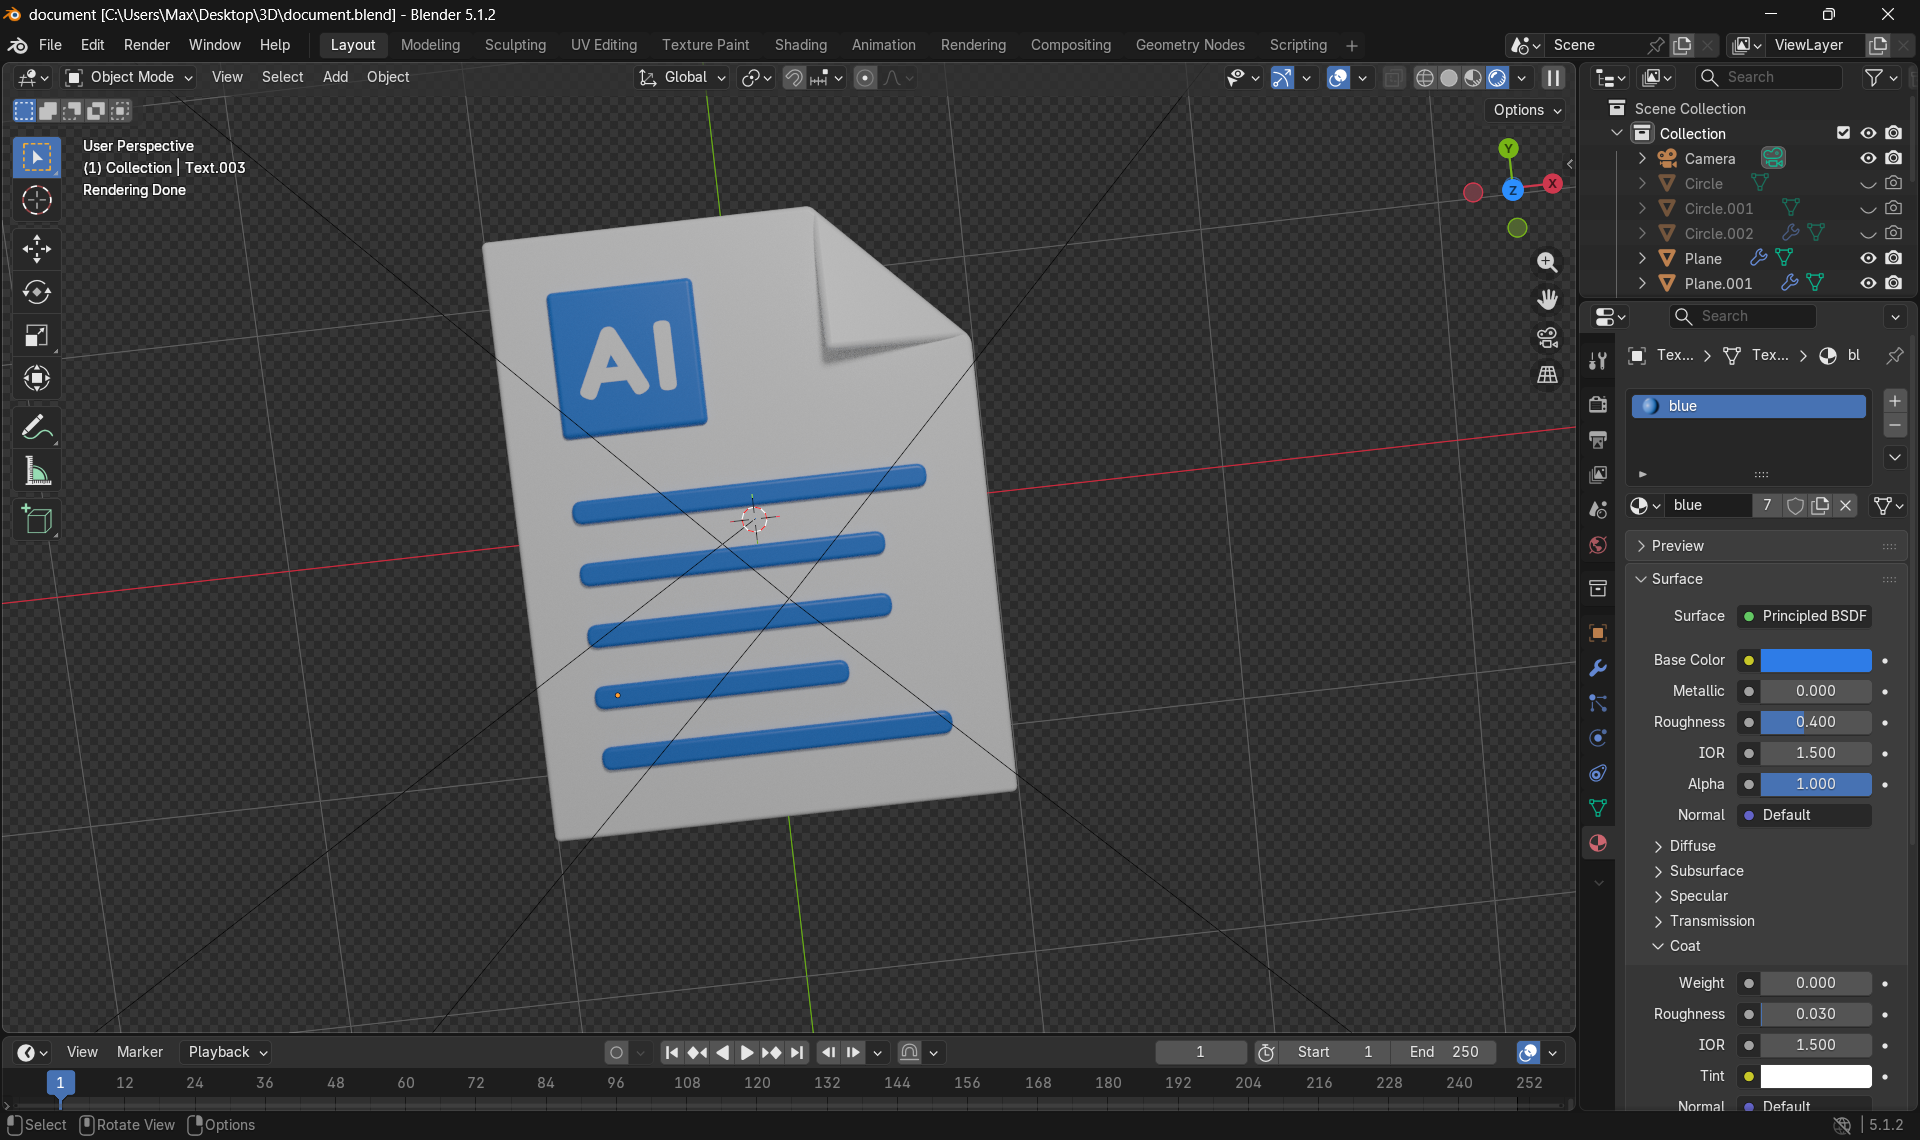Toggle proportional editing

pyautogui.click(x=866, y=78)
